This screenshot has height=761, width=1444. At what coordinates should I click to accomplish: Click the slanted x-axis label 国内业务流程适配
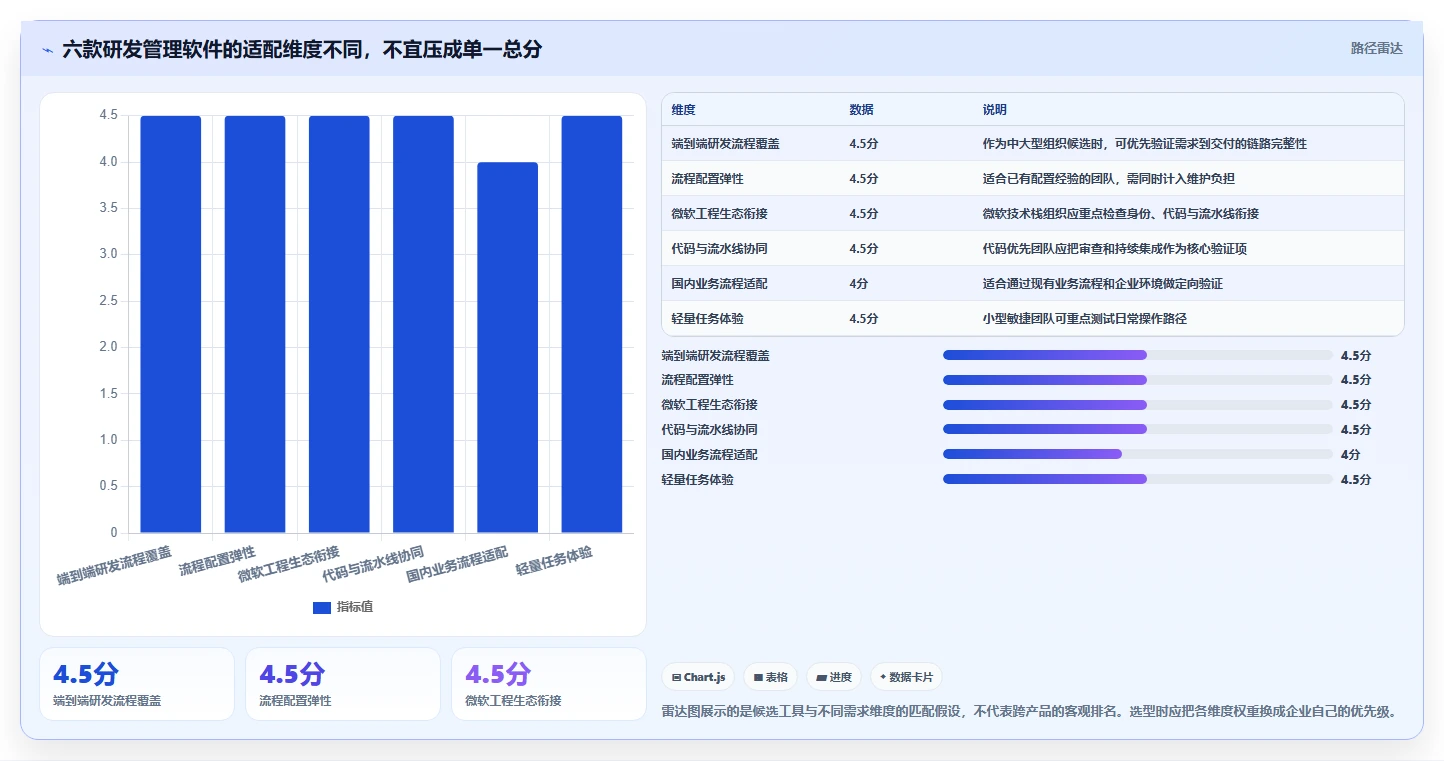(458, 564)
